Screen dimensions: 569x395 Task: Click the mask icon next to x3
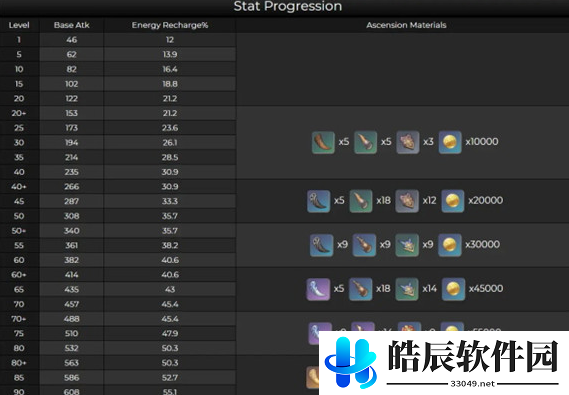click(408, 142)
